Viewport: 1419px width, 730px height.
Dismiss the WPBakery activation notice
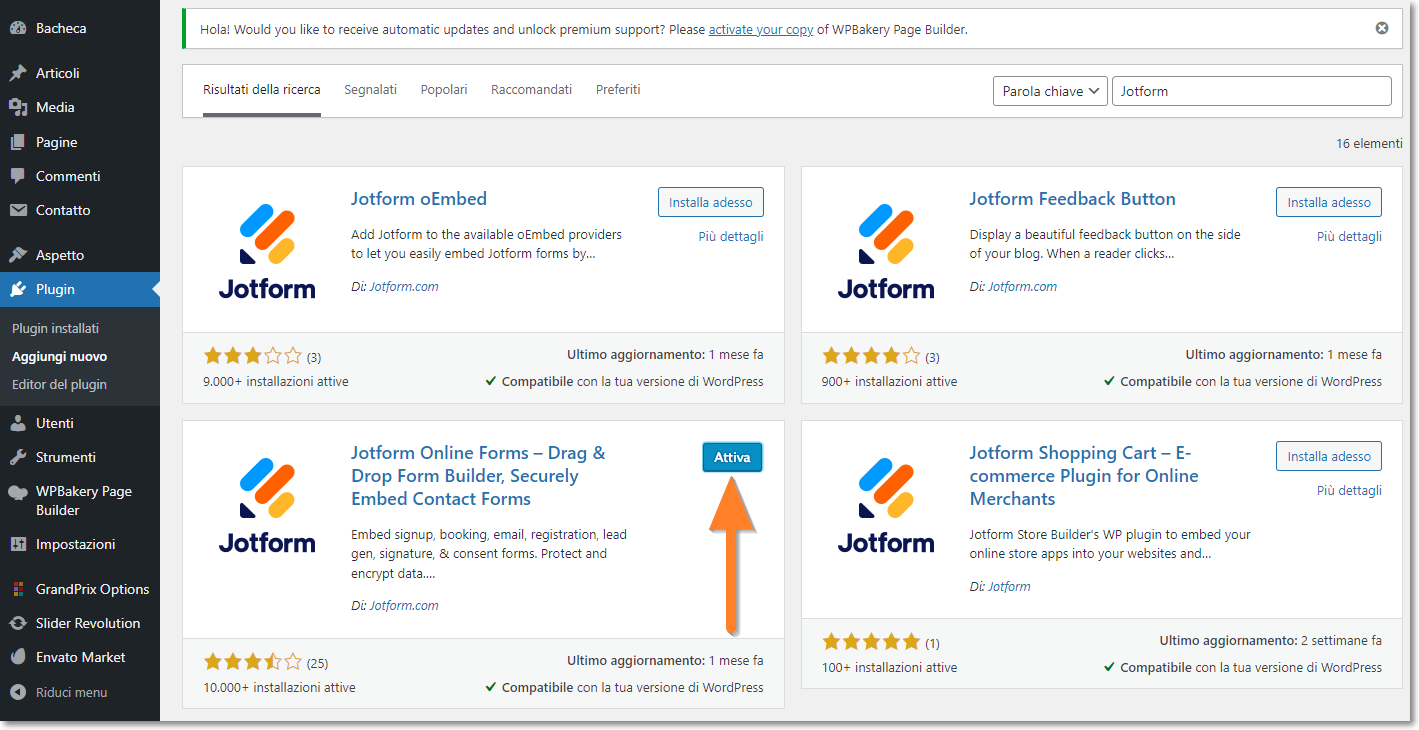(x=1382, y=28)
